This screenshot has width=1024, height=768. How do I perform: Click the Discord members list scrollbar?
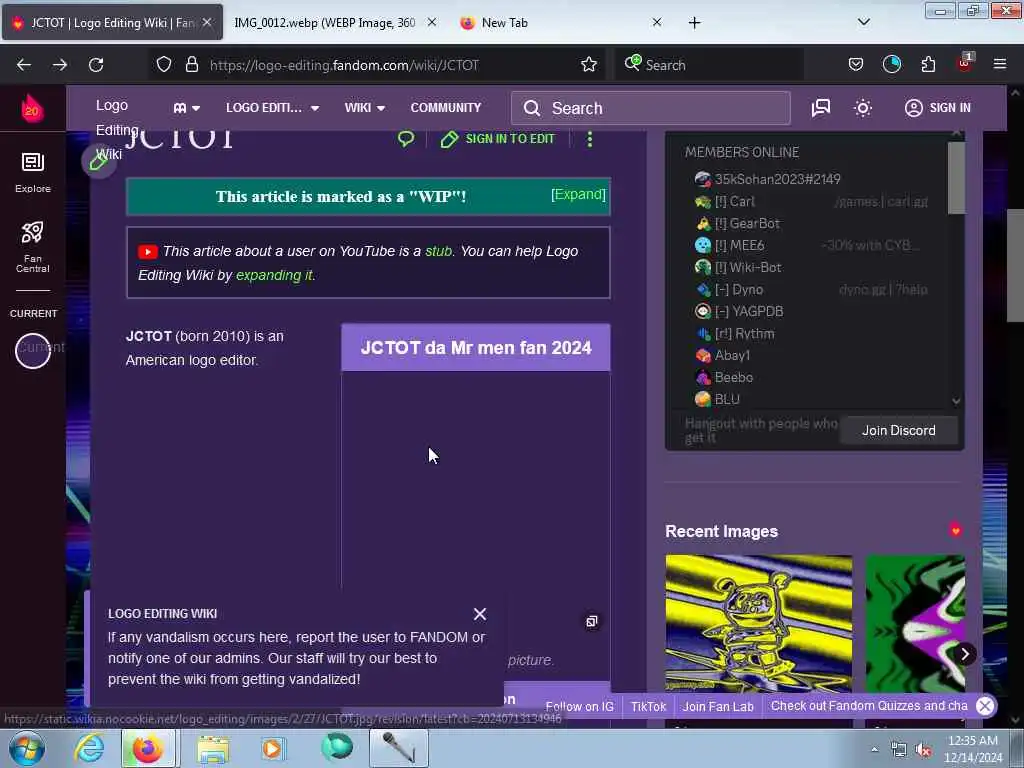tap(956, 178)
